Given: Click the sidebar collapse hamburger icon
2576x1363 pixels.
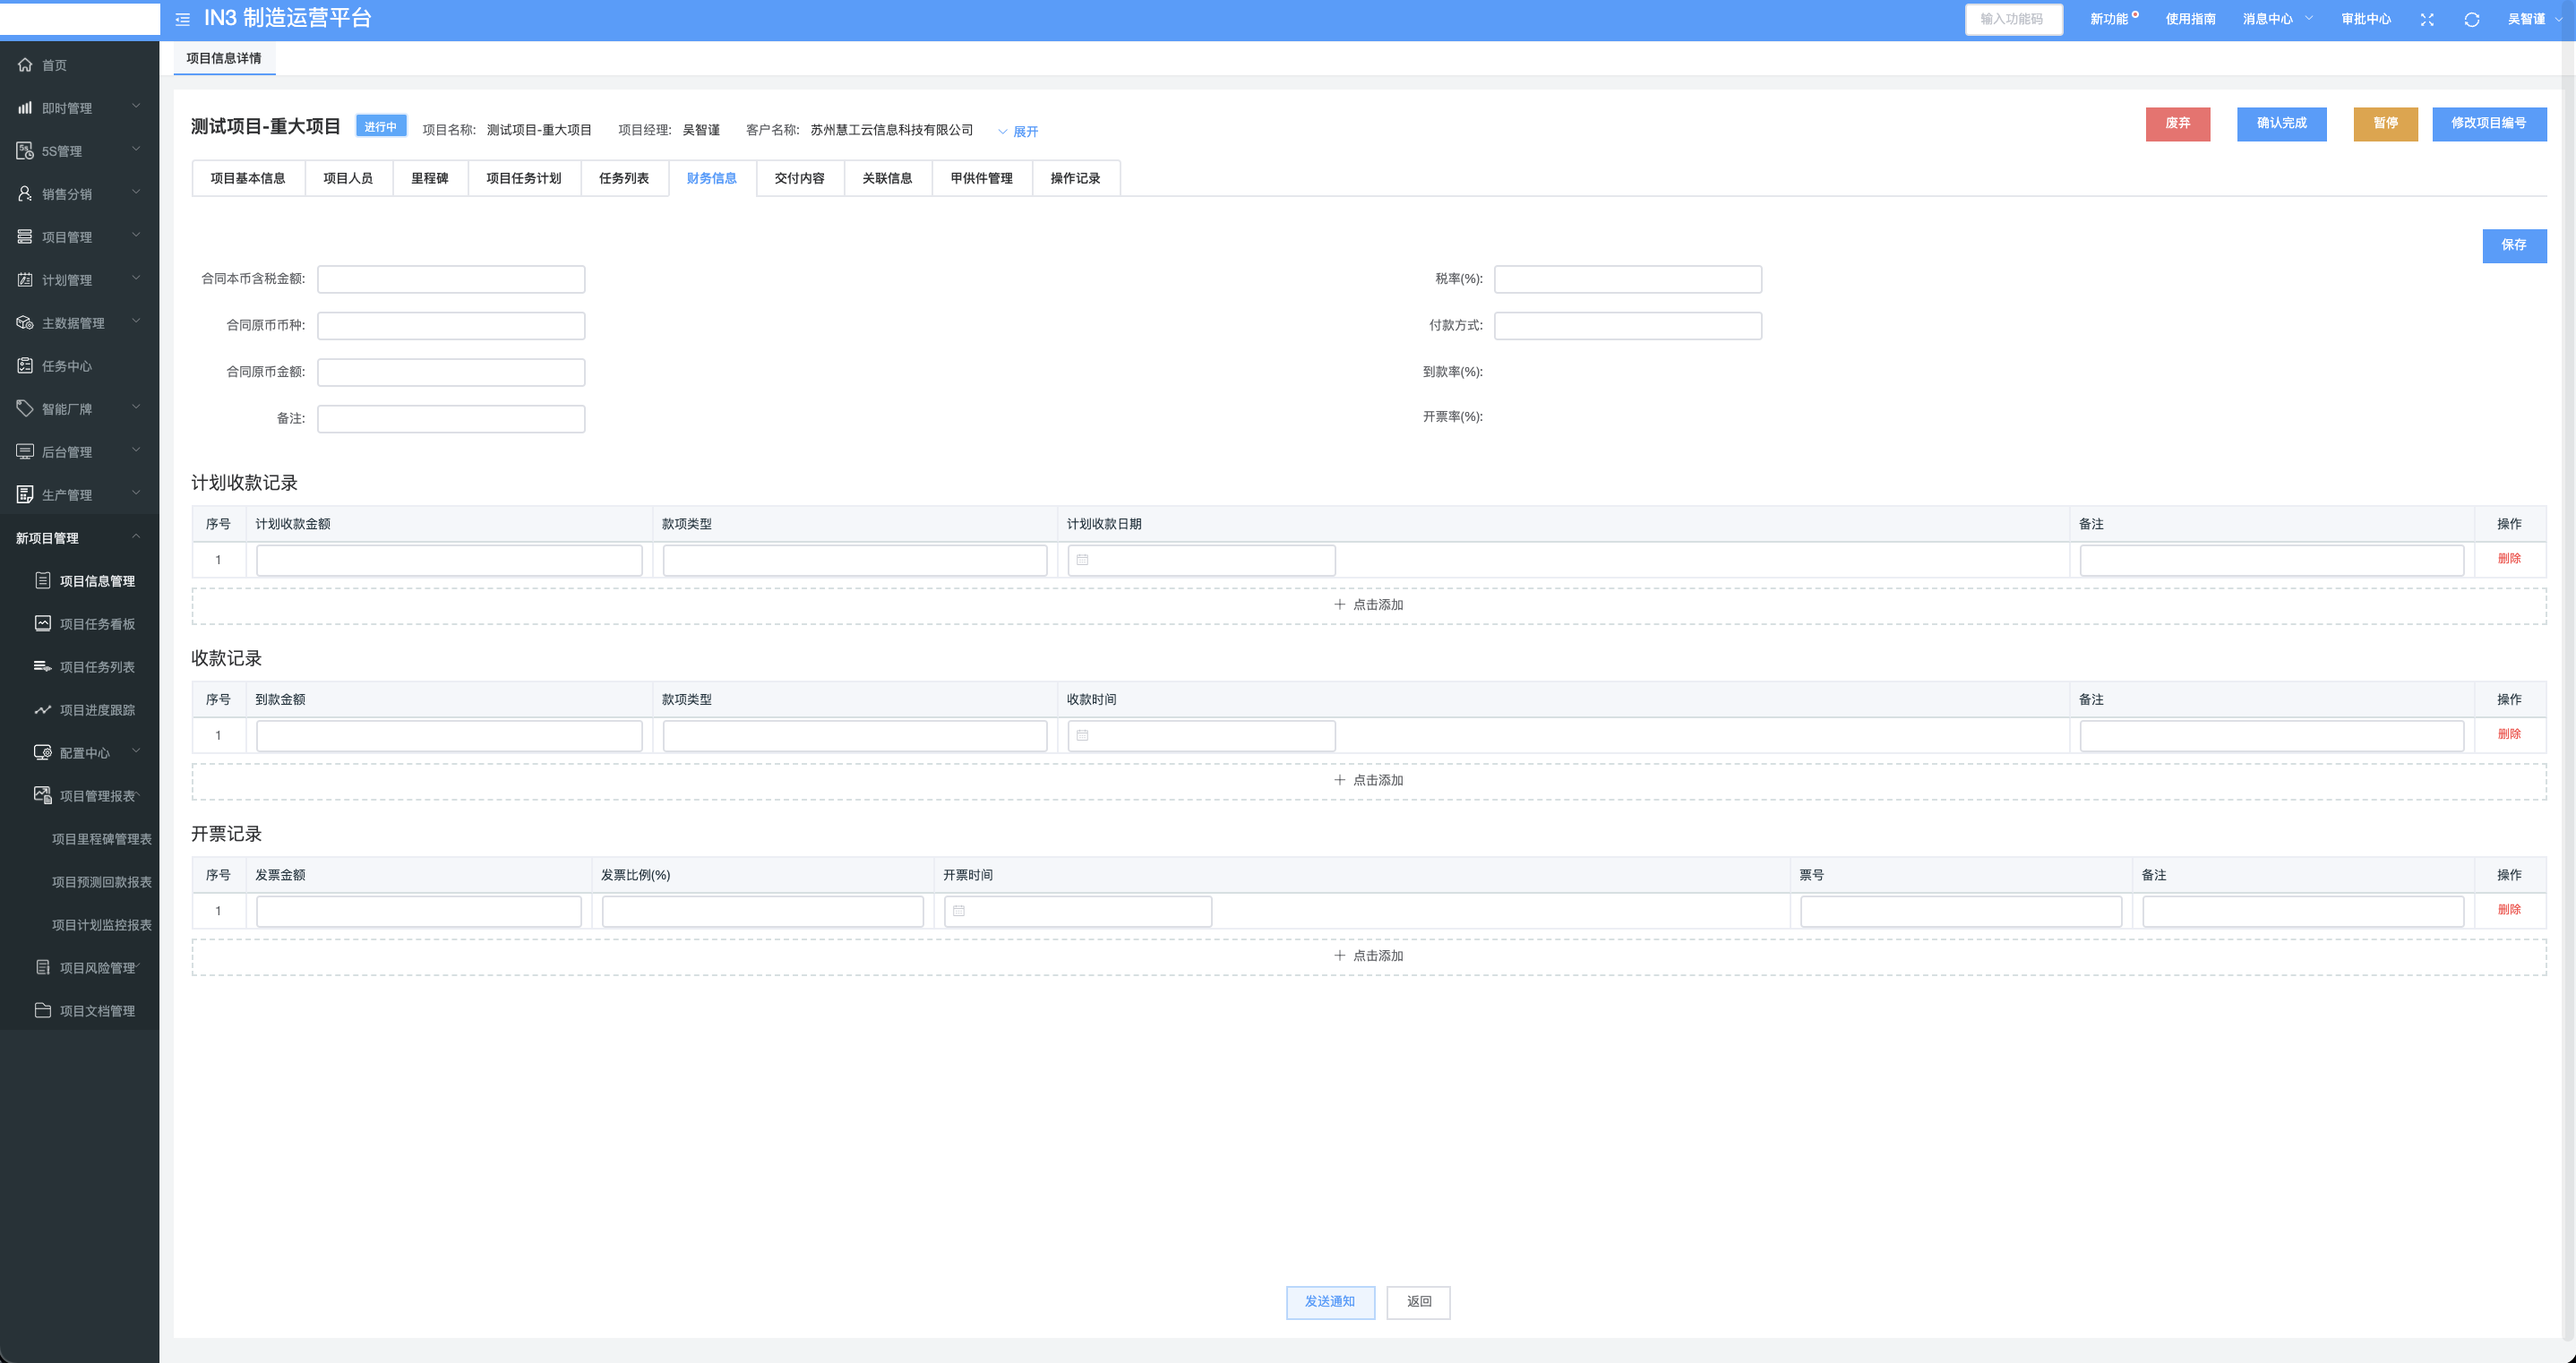Looking at the screenshot, I should (x=182, y=19).
